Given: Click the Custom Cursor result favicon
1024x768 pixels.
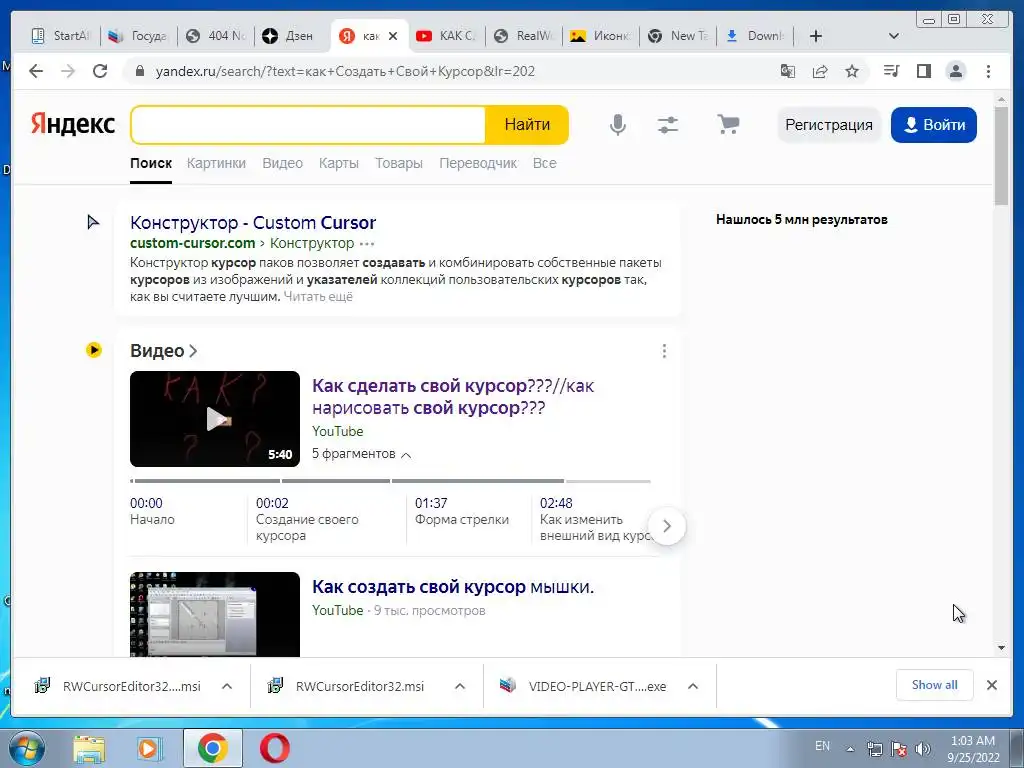Looking at the screenshot, I should (93, 222).
